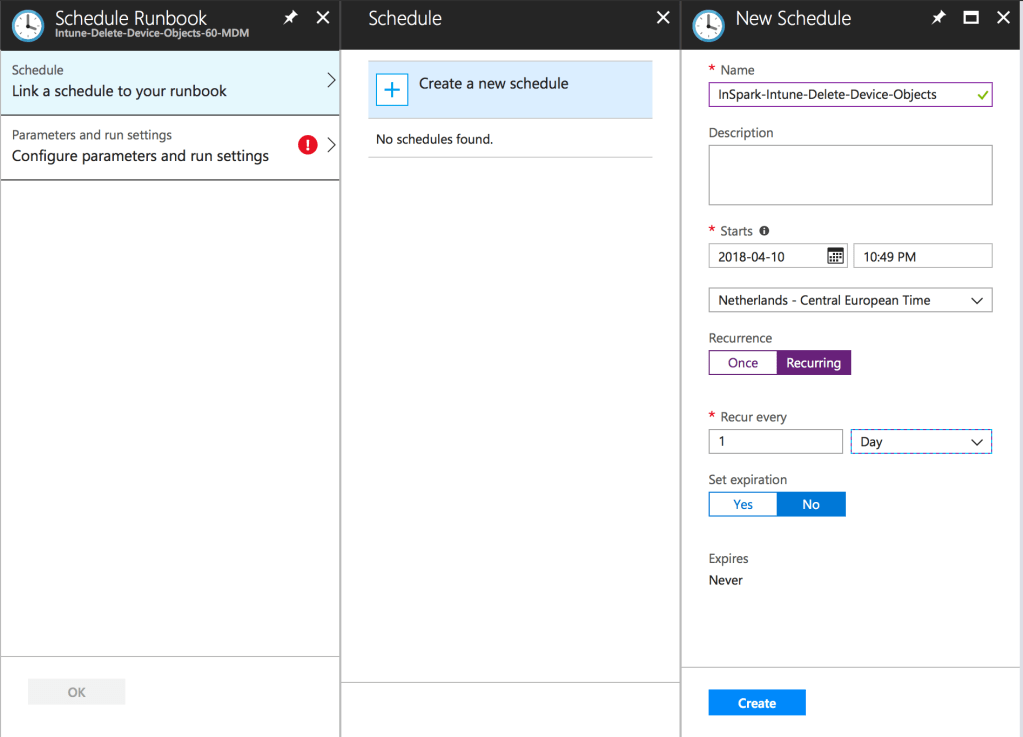The width and height of the screenshot is (1023, 737).
Task: Open Link a schedule to your runbook
Action: (x=170, y=81)
